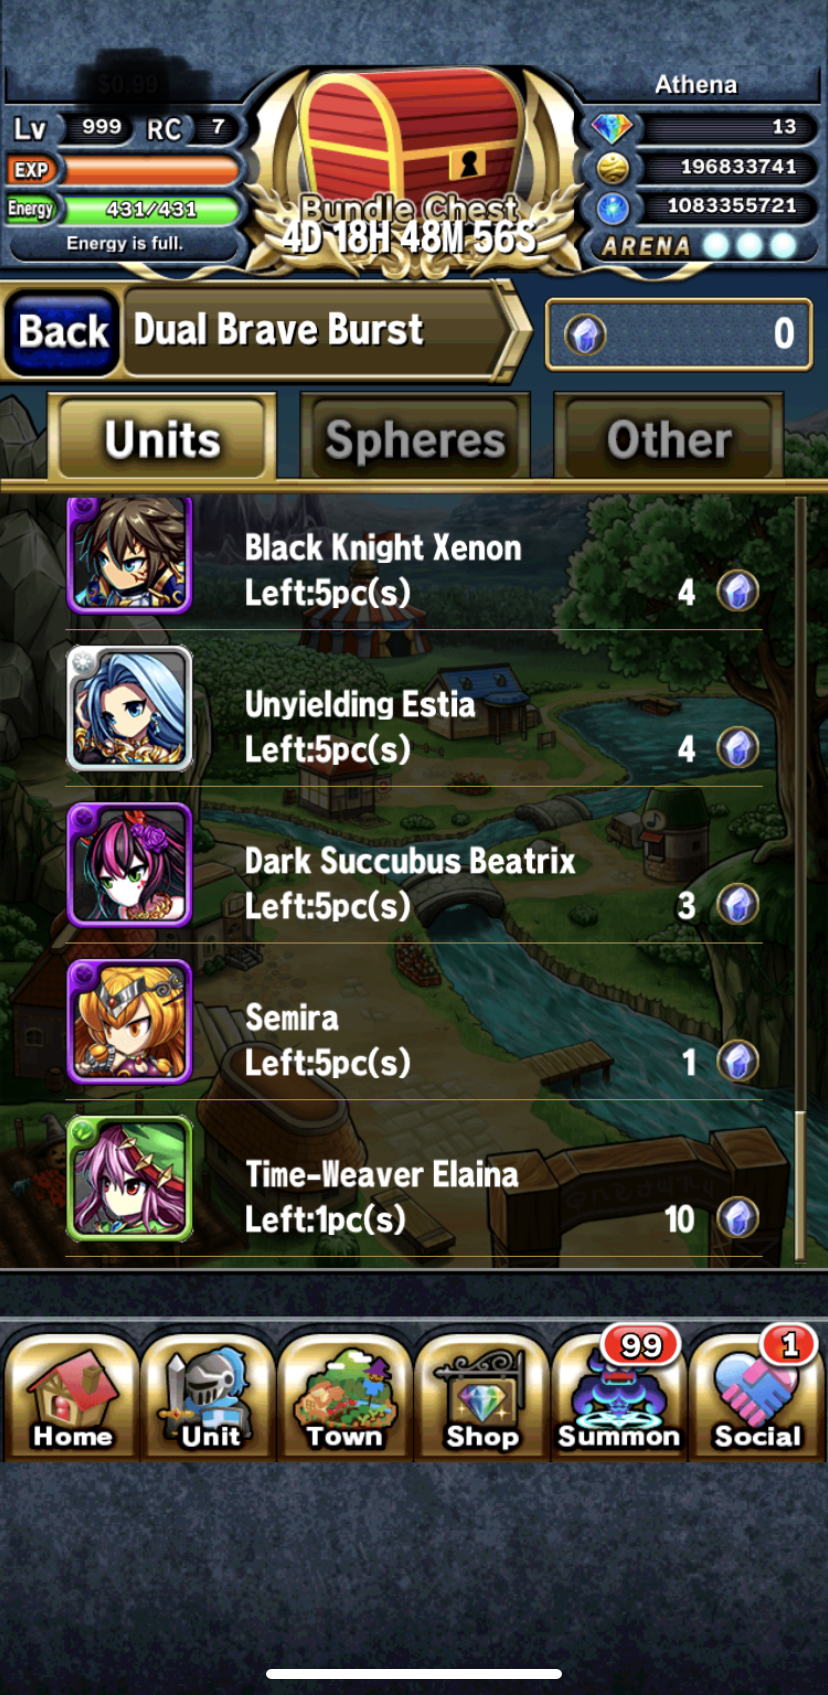828x1695 pixels.
Task: Tap the gold zel coin icon
Action: (612, 167)
